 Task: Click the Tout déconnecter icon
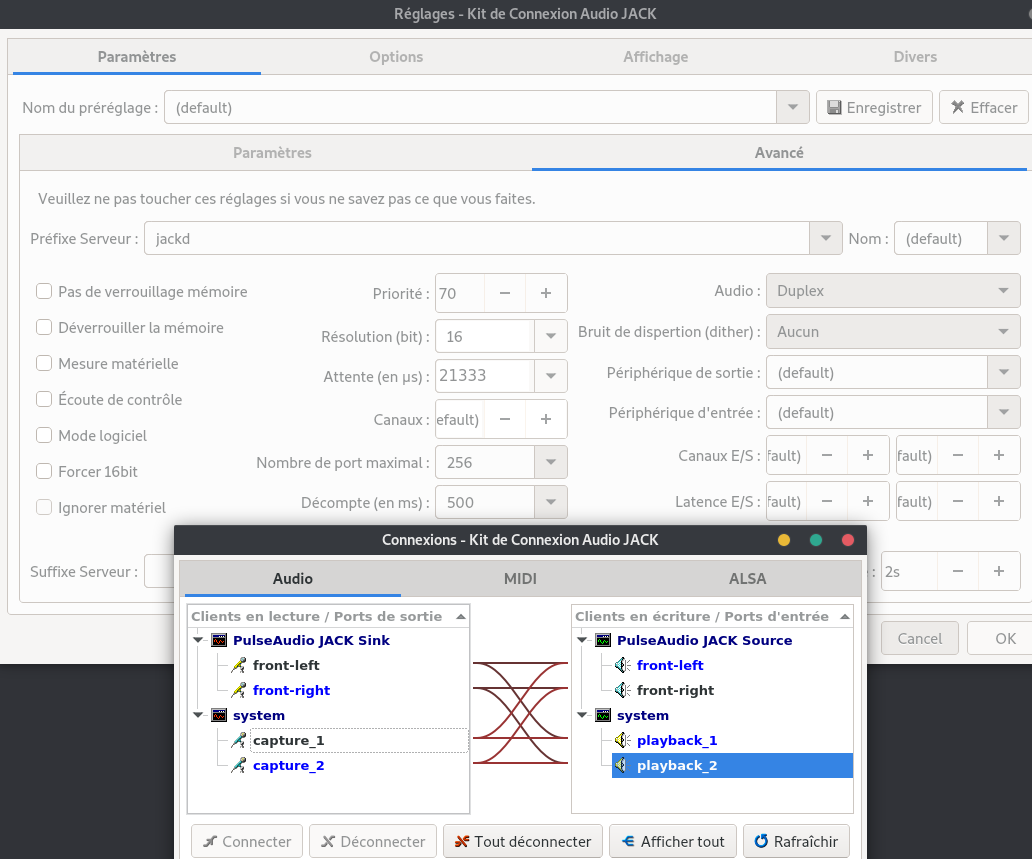coord(461,841)
